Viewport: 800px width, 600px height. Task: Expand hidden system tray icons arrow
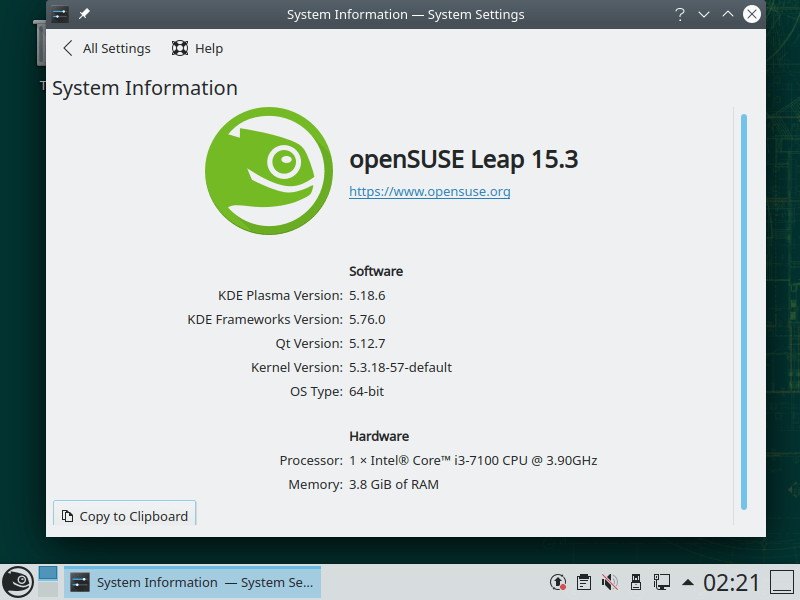pyautogui.click(x=688, y=582)
